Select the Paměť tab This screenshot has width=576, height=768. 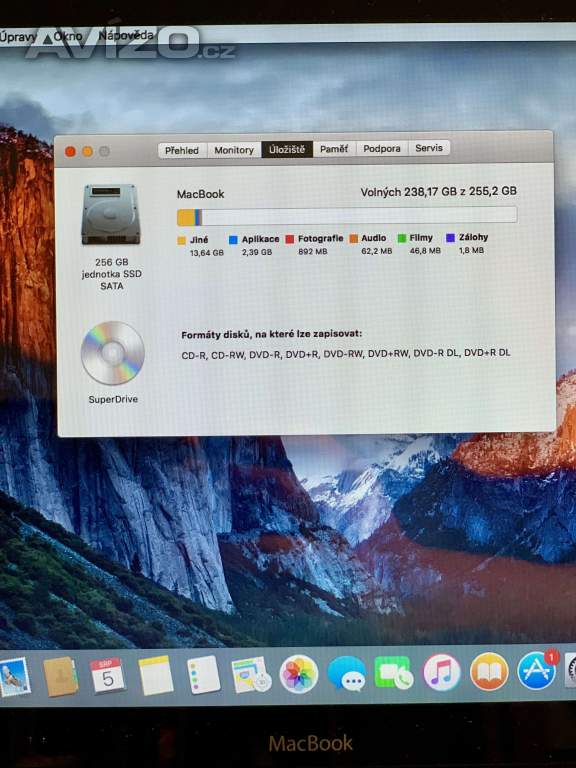click(x=334, y=149)
